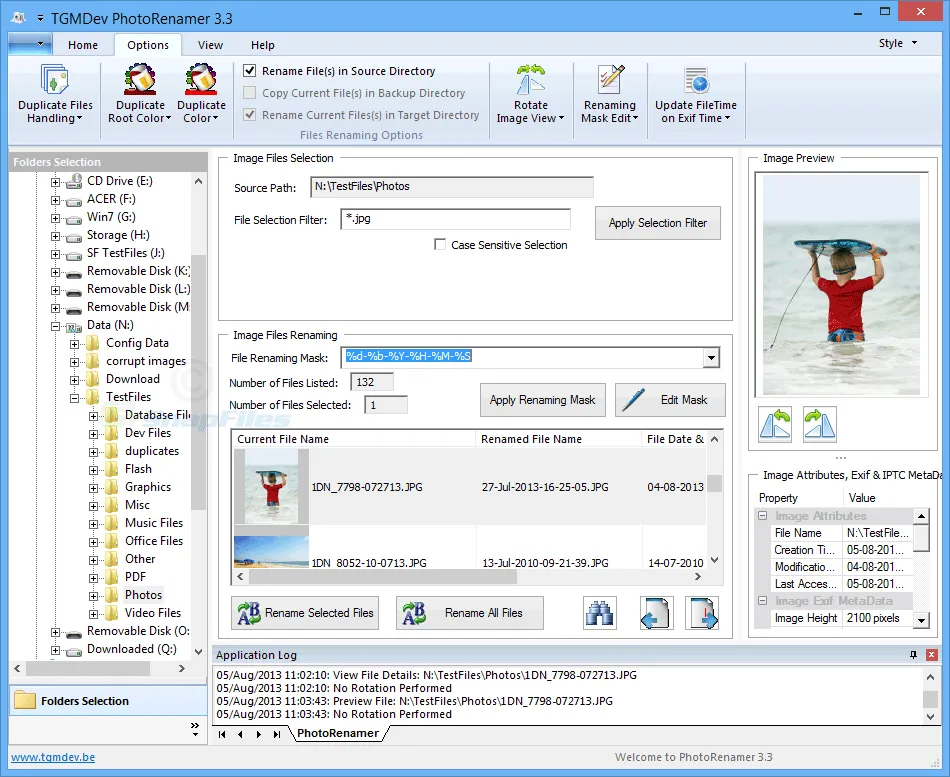950x777 pixels.
Task: Click the binoculars search icon
Action: [600, 613]
